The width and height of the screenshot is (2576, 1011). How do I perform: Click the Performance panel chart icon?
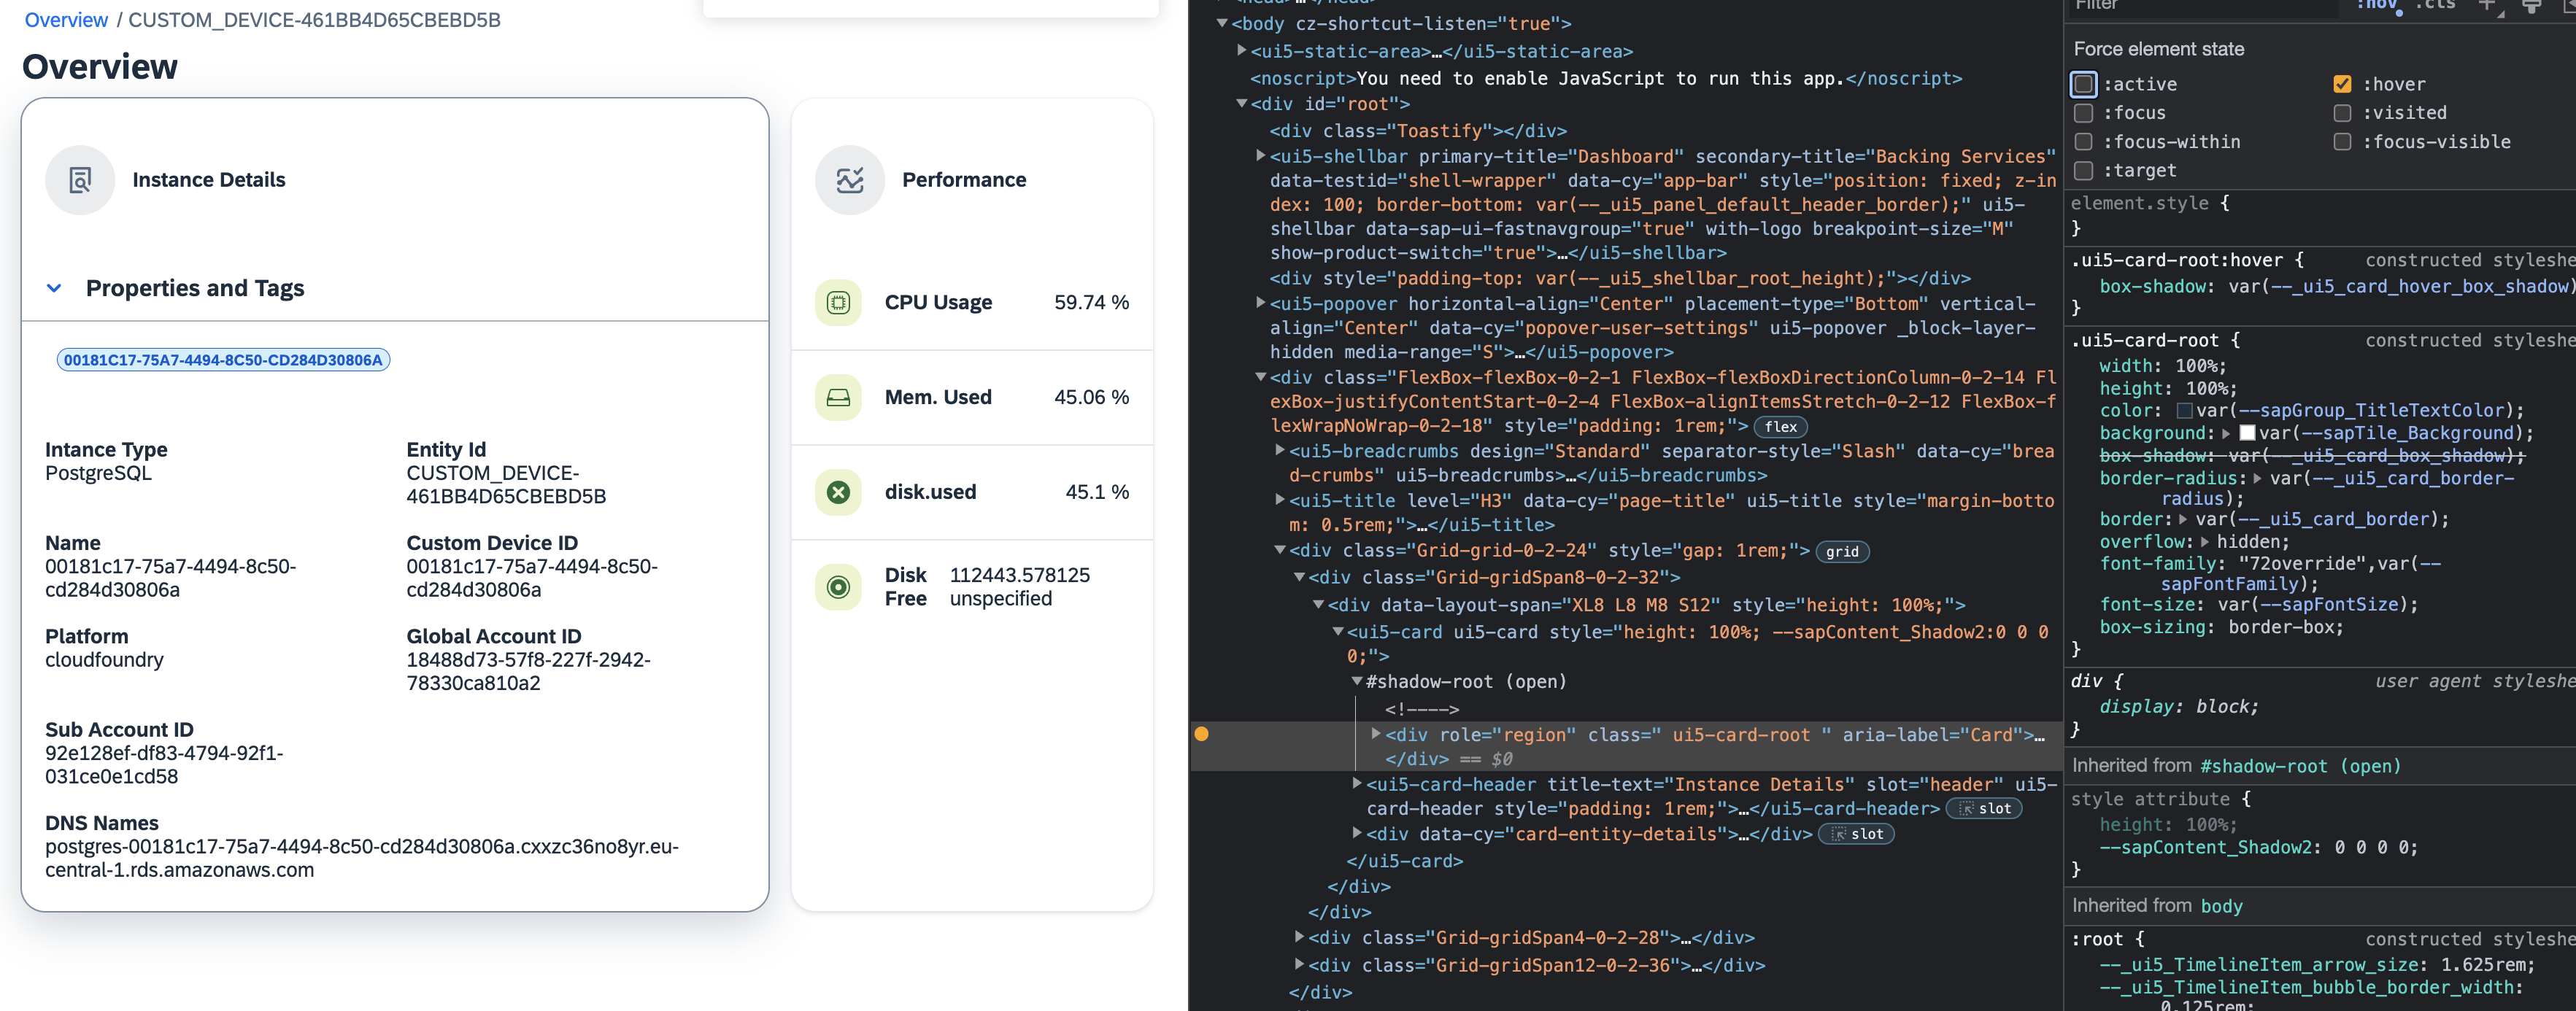click(849, 180)
